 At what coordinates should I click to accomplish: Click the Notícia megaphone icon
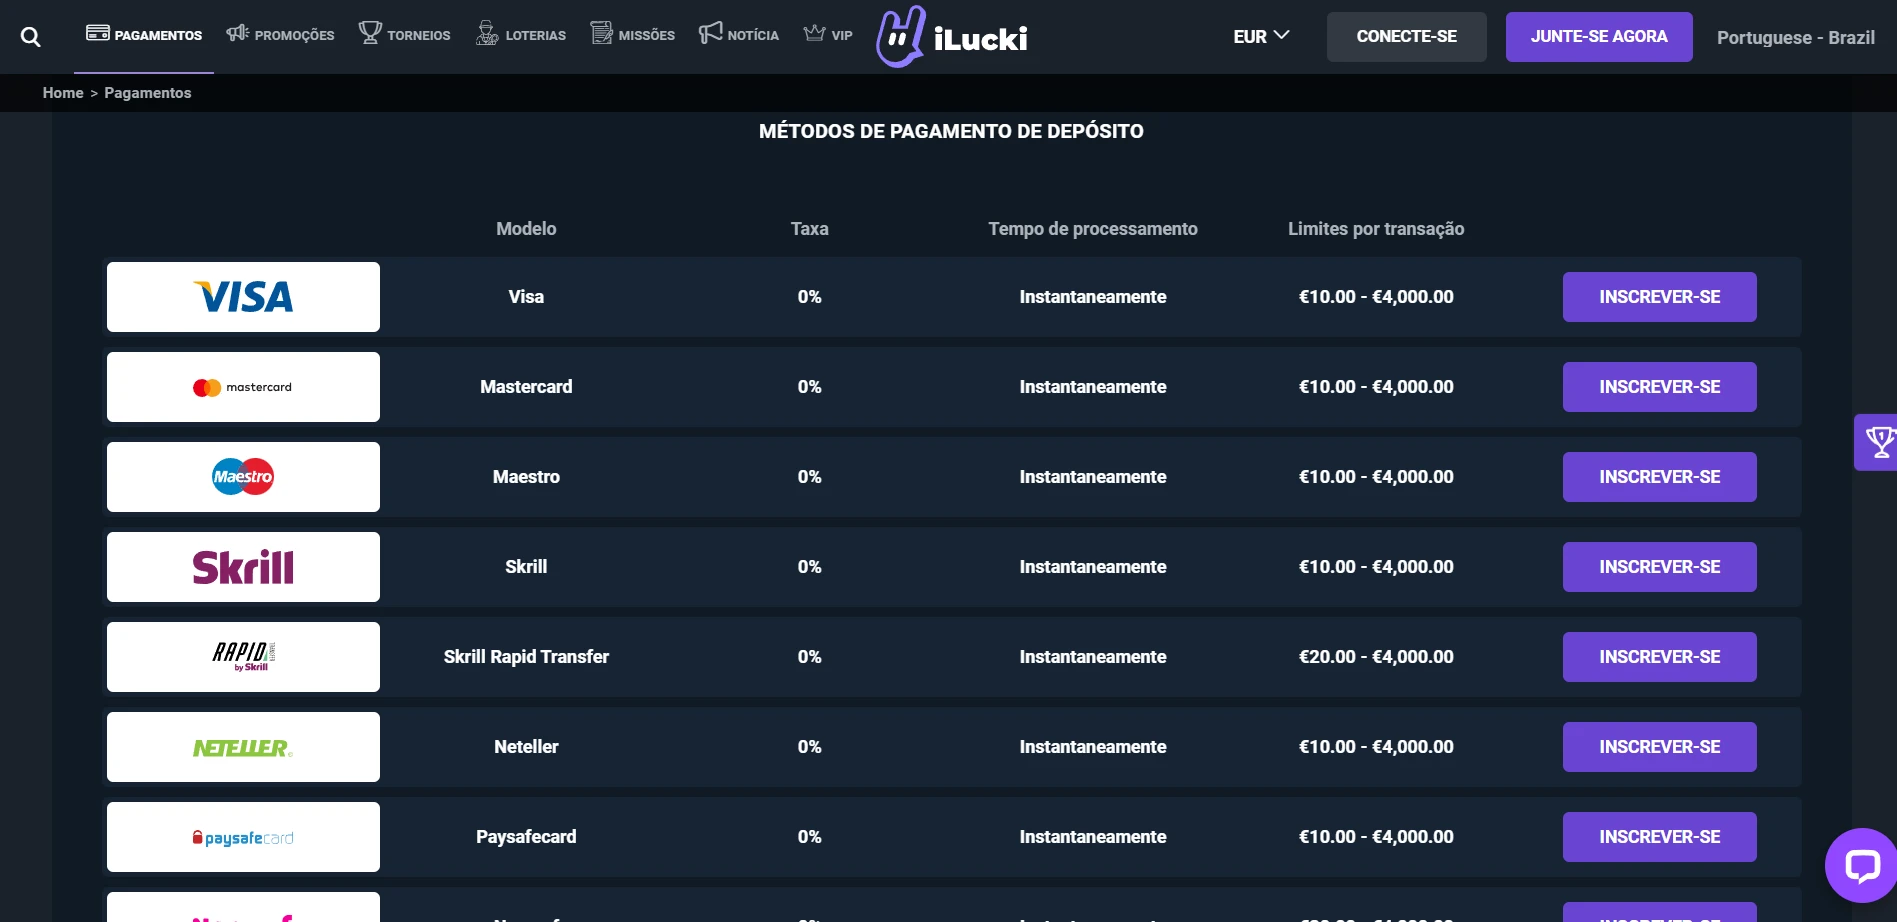[x=710, y=33]
